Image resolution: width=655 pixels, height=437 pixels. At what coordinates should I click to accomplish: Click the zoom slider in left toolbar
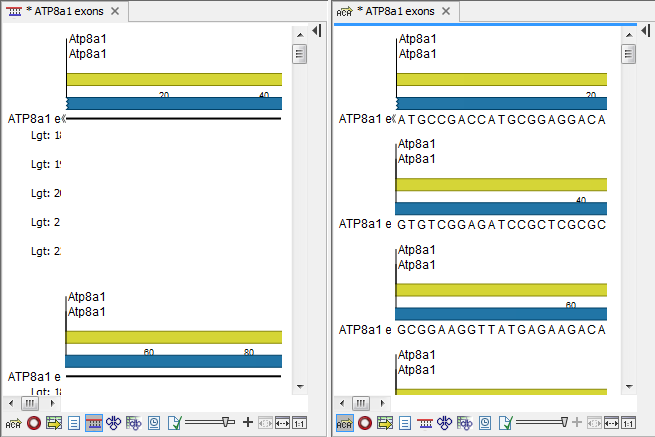228,422
